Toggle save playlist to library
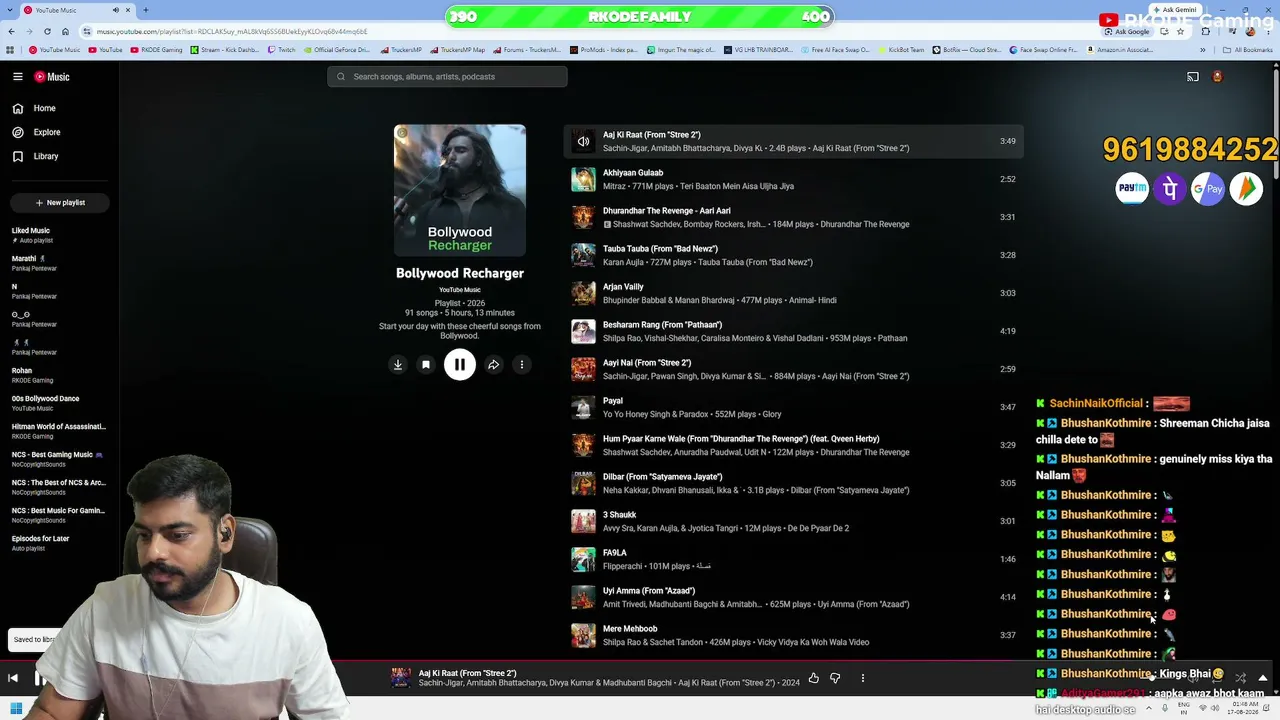 (426, 365)
